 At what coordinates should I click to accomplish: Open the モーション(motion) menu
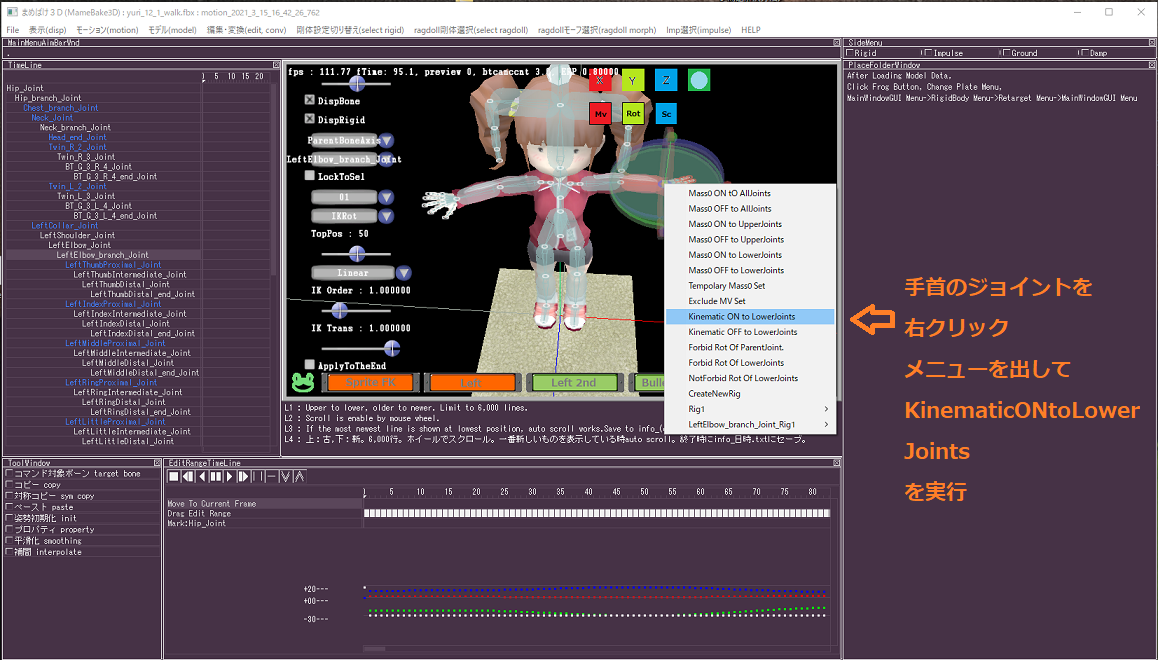[107, 30]
